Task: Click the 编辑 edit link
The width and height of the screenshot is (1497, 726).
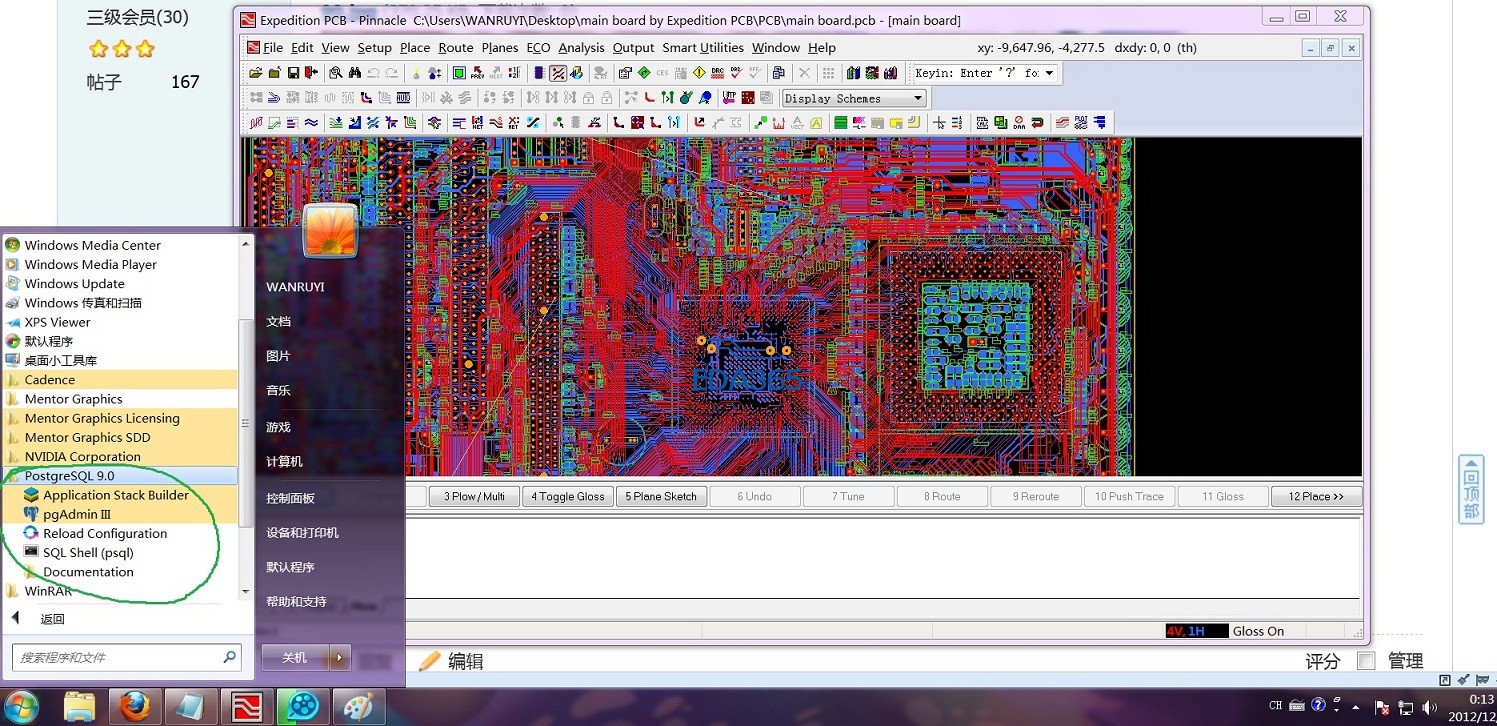Action: (x=465, y=661)
